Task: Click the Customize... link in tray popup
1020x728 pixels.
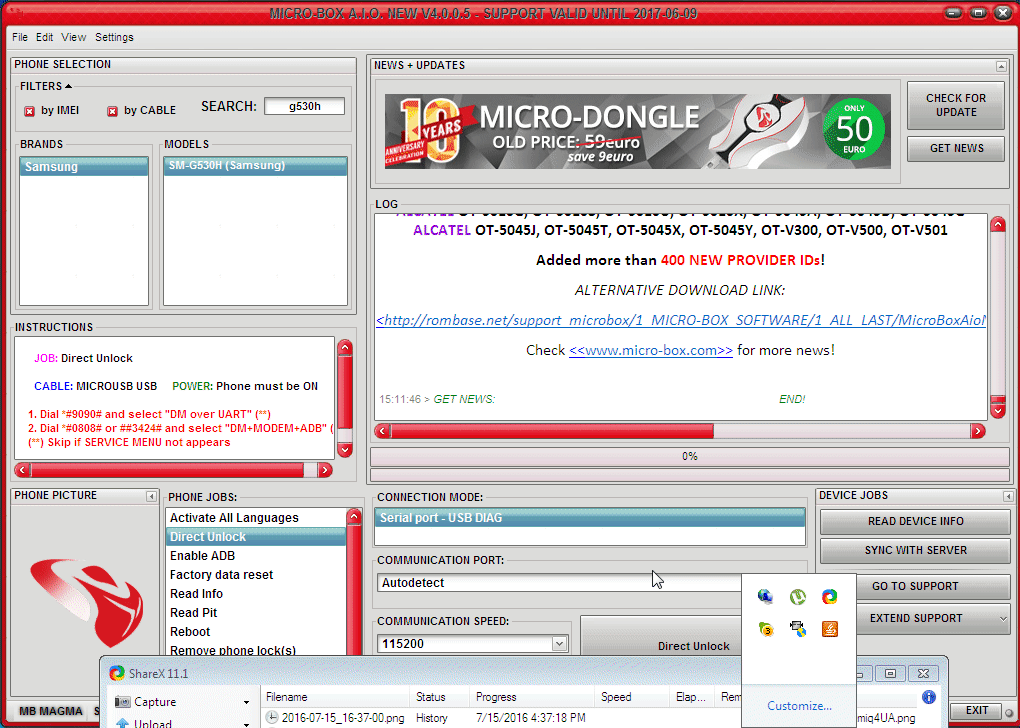Action: pyautogui.click(x=799, y=706)
